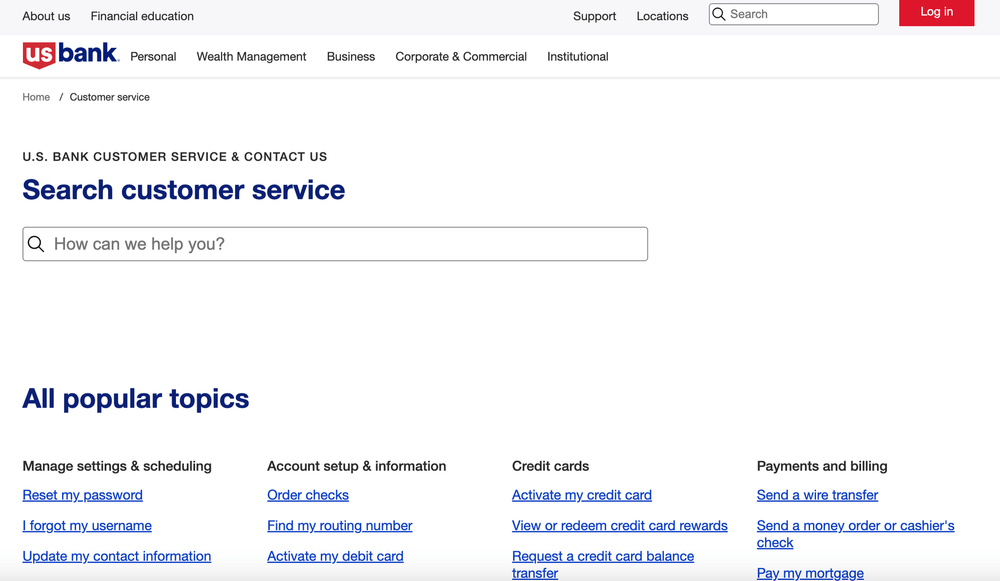Open Activate my credit card link
This screenshot has width=1000, height=581.
[x=582, y=495]
